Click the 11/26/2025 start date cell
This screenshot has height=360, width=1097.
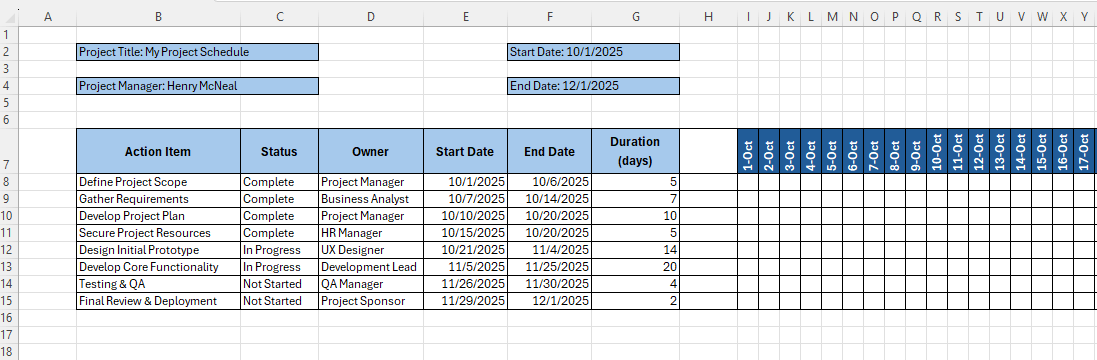click(466, 284)
